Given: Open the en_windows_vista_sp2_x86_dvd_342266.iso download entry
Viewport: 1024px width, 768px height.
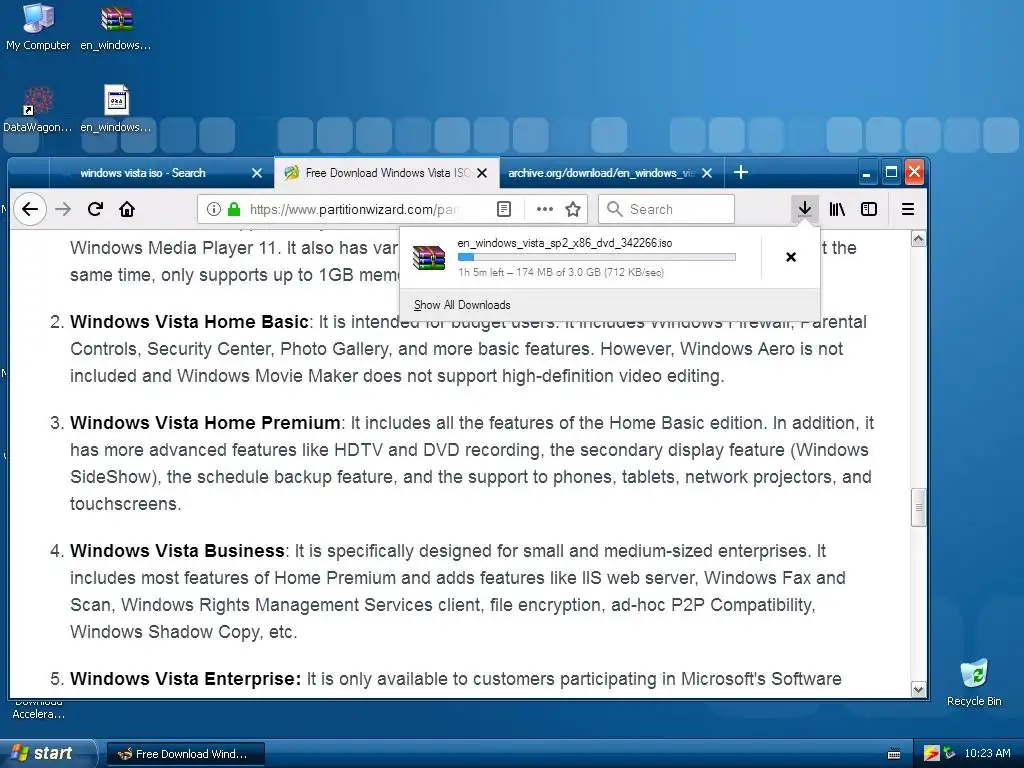Looking at the screenshot, I should click(x=581, y=257).
